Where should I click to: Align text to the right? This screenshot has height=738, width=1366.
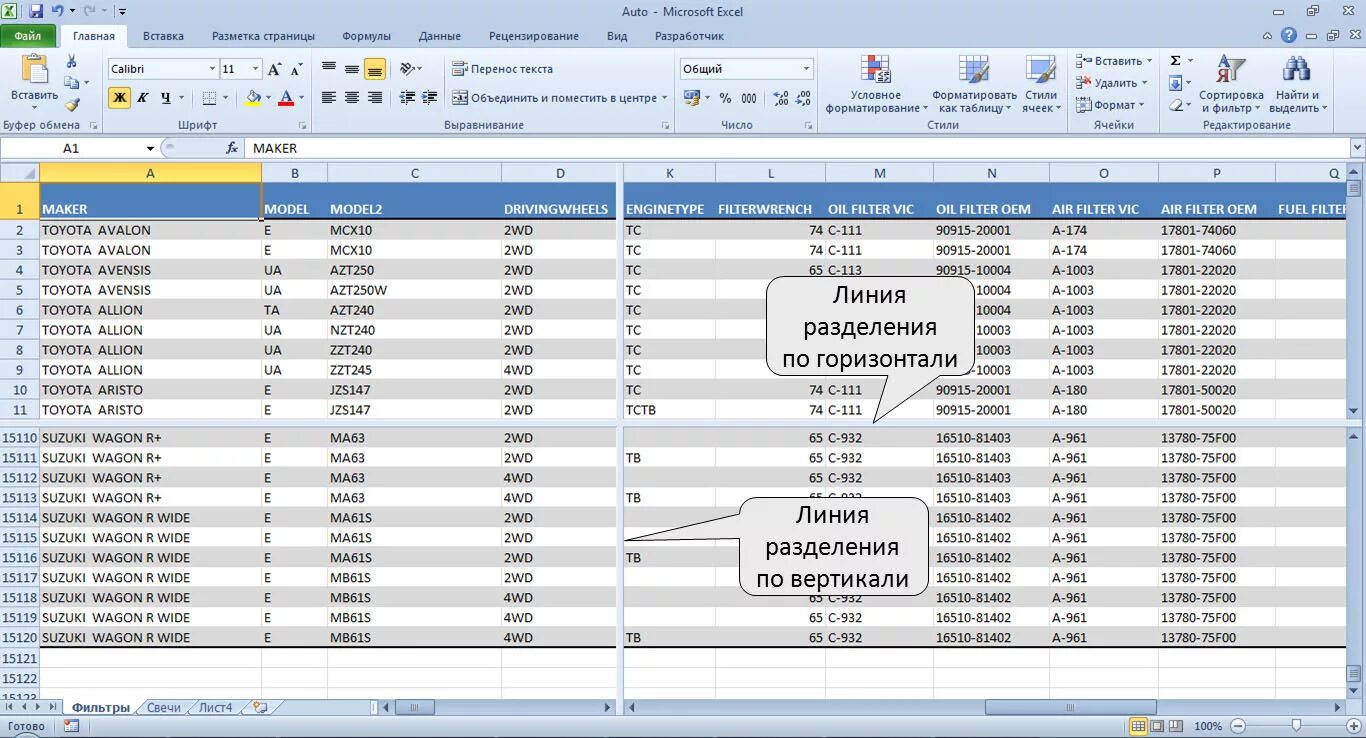(375, 98)
